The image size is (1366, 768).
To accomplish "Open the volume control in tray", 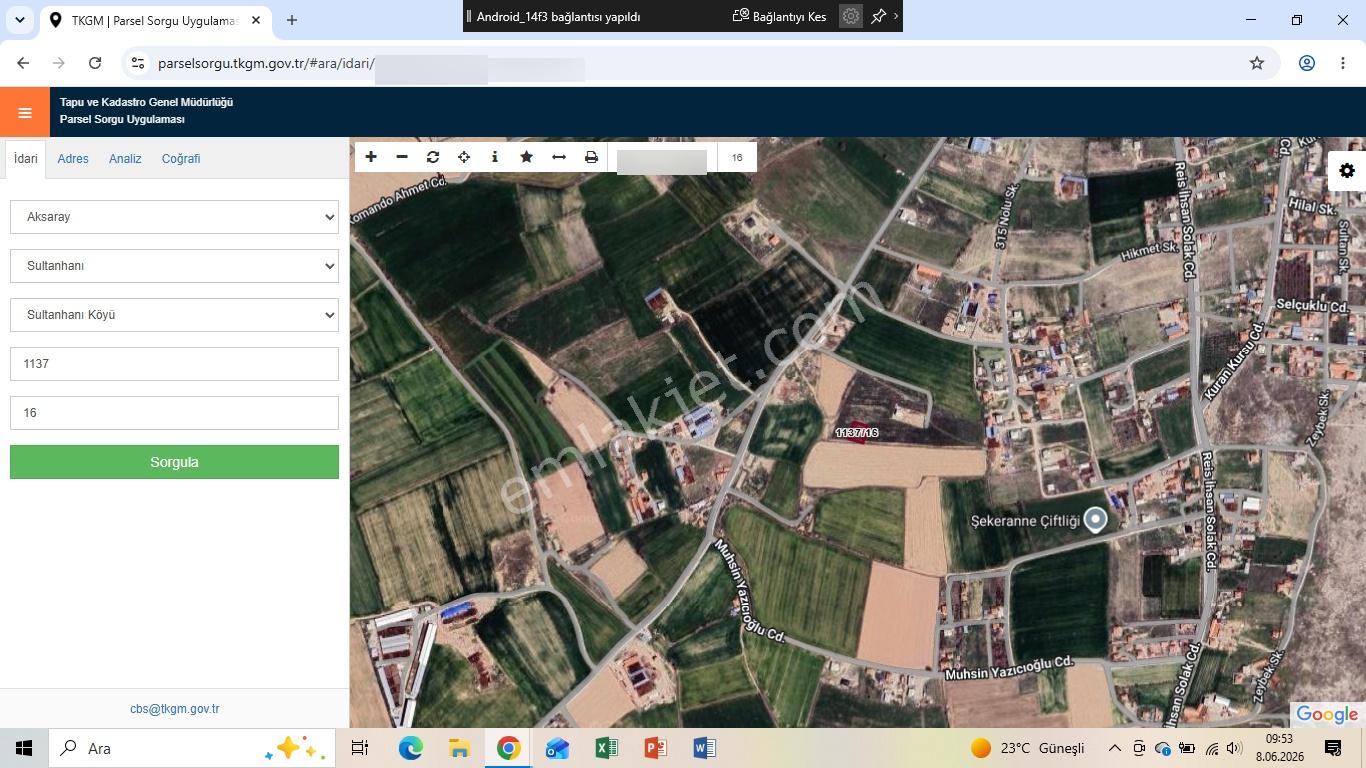I will click(1234, 748).
